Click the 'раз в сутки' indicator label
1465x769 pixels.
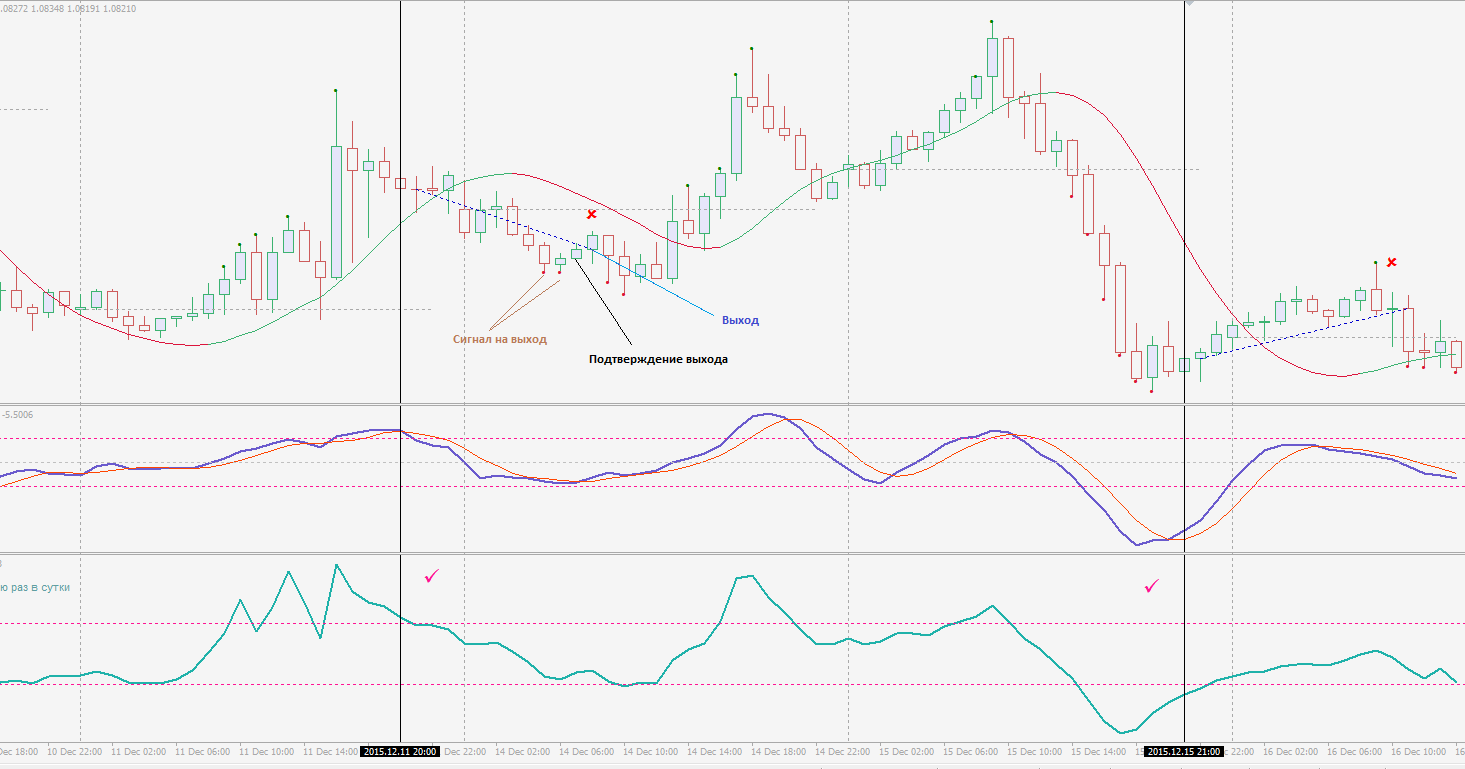(41, 587)
